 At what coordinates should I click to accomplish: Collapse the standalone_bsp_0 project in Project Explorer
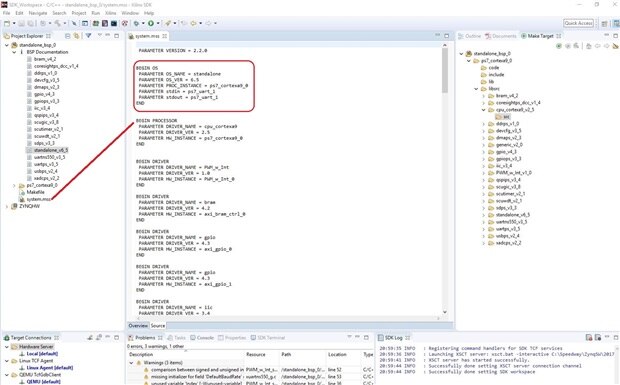click(x=7, y=45)
